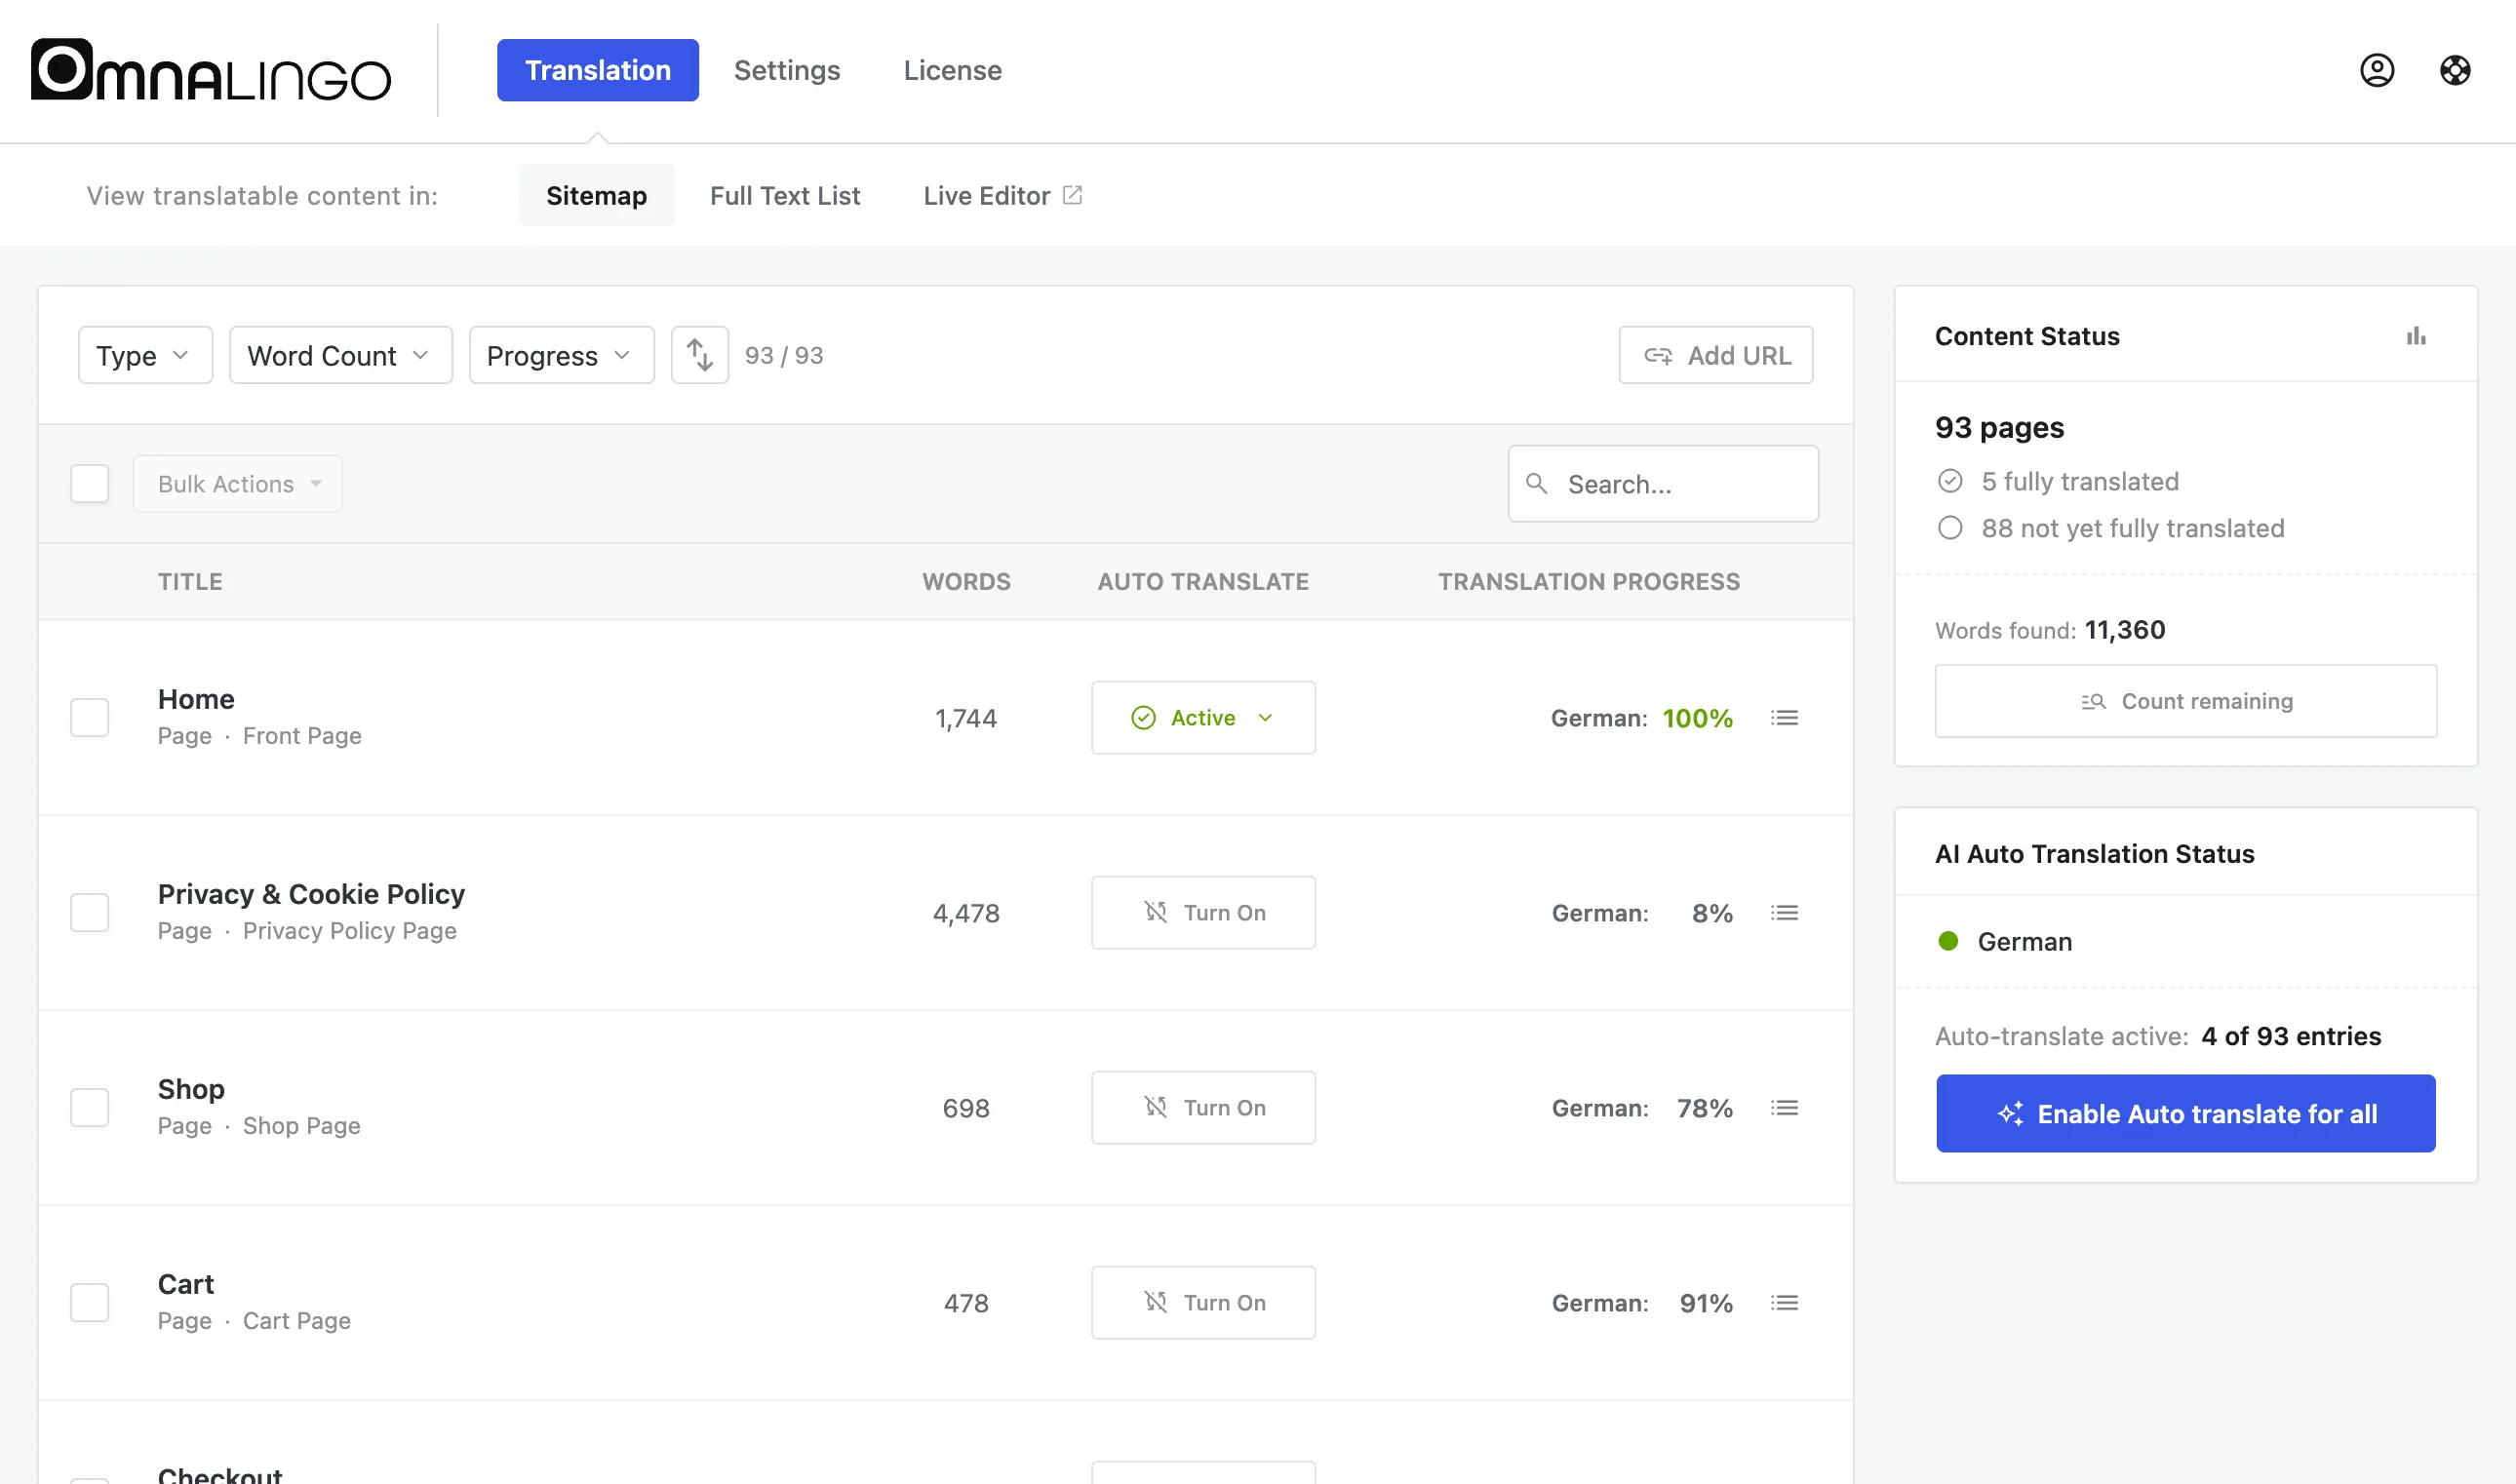Turn on auto translate for Shop
This screenshot has width=2516, height=1484.
(1204, 1108)
